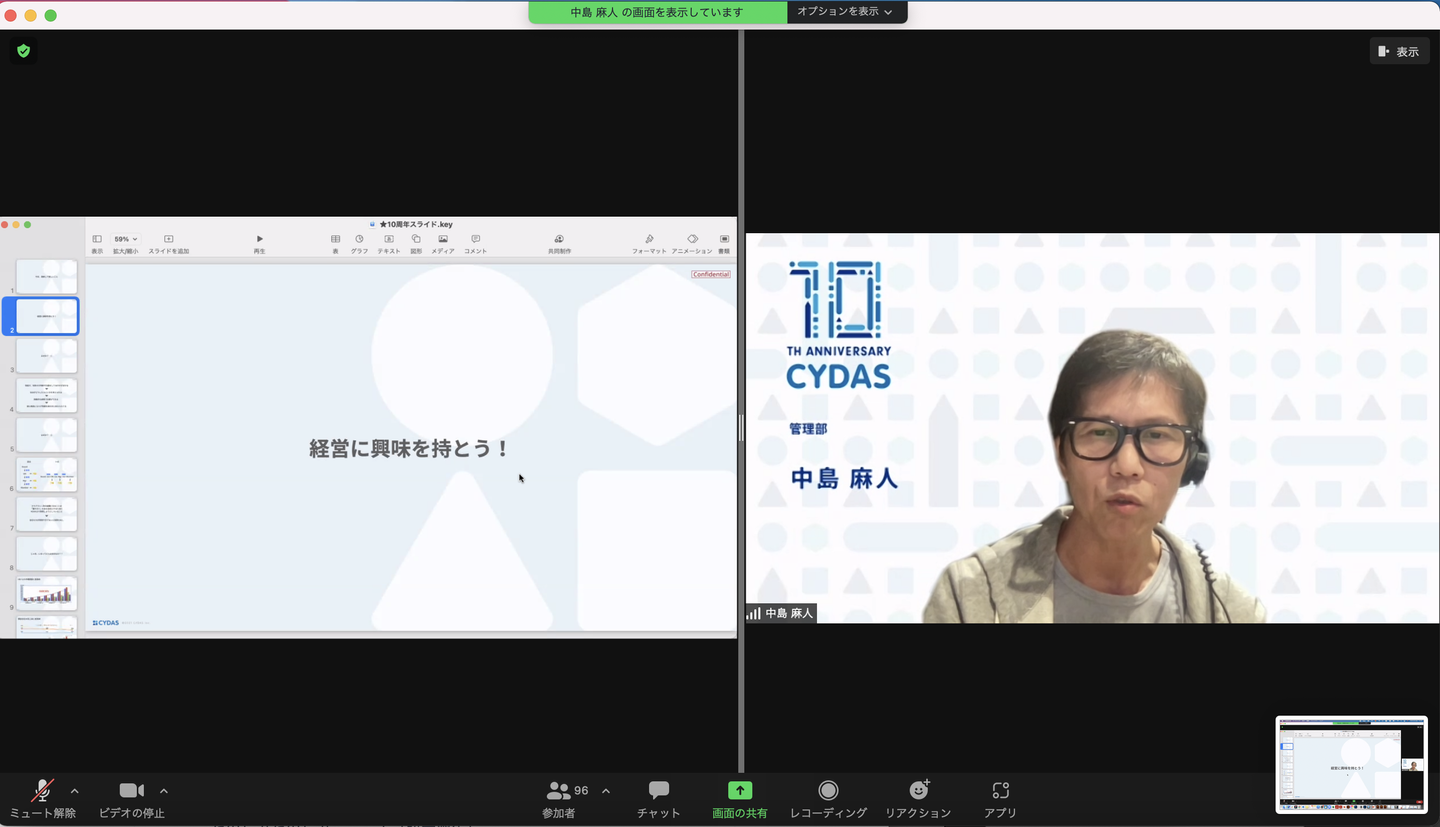Screen dimensions: 1440x827
Task: Toggle the 表示 view layout button
Action: [x=1398, y=52]
